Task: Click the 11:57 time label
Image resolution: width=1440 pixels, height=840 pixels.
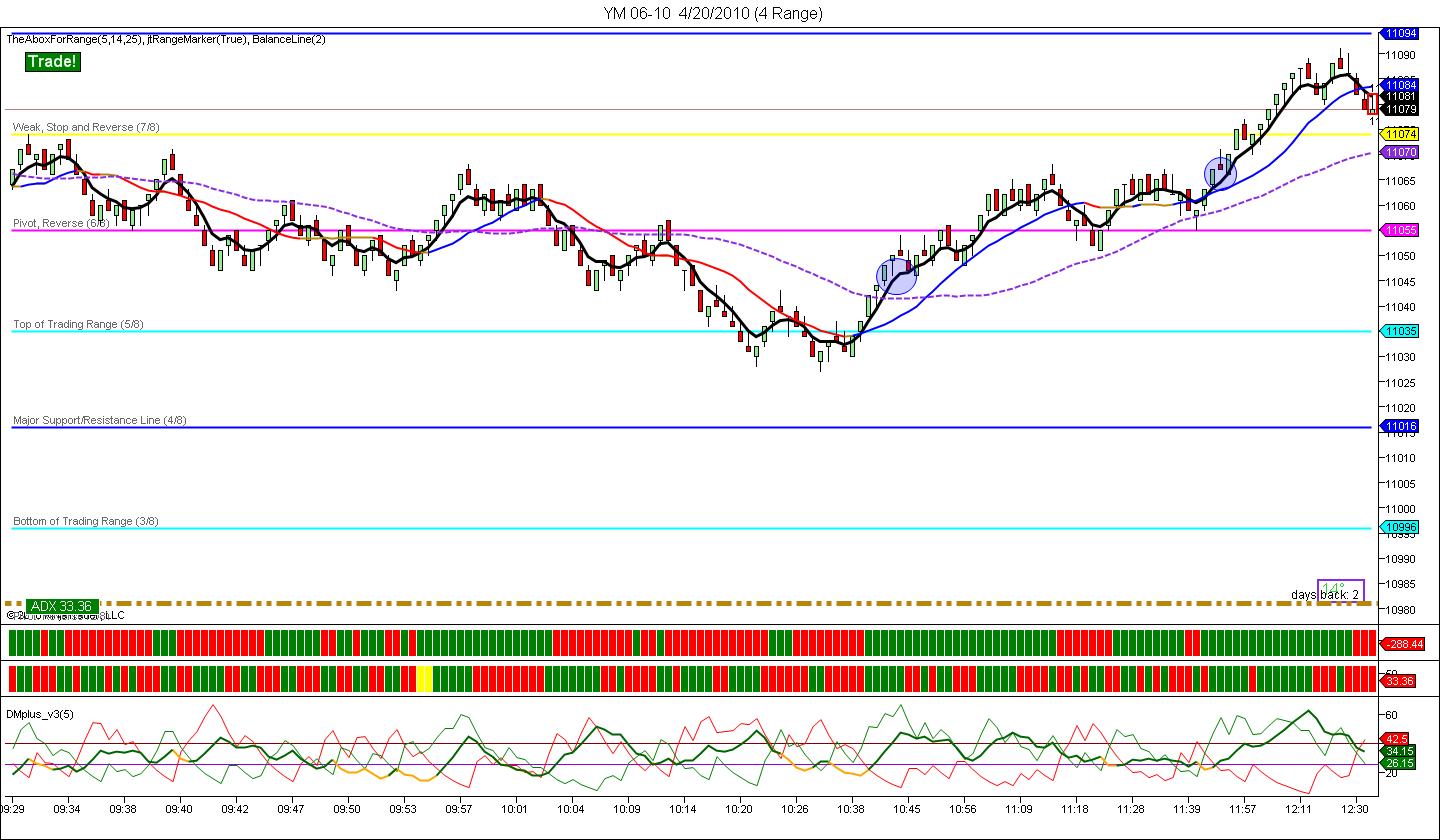Action: point(1243,808)
